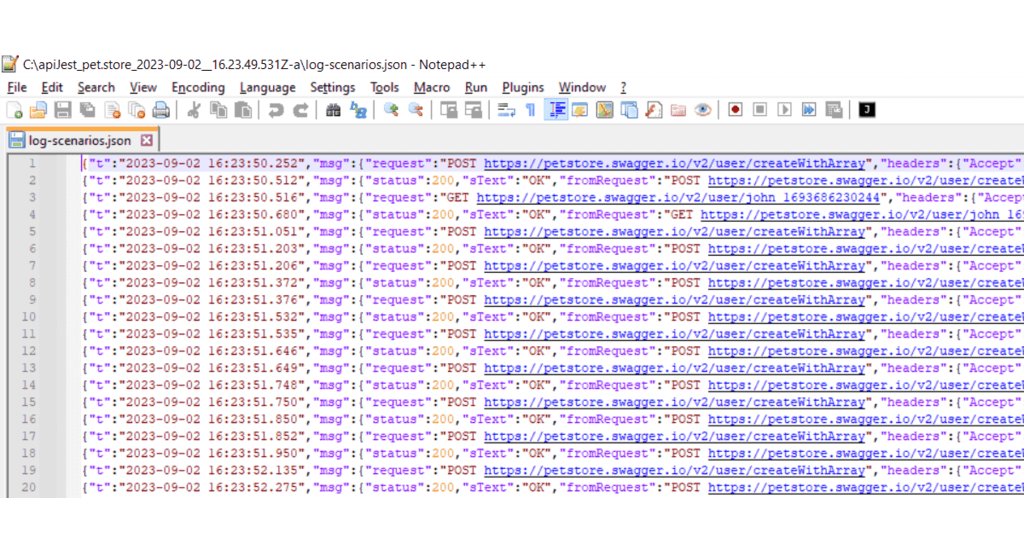
Task: Open Find with the binoculars icon
Action: click(333, 110)
